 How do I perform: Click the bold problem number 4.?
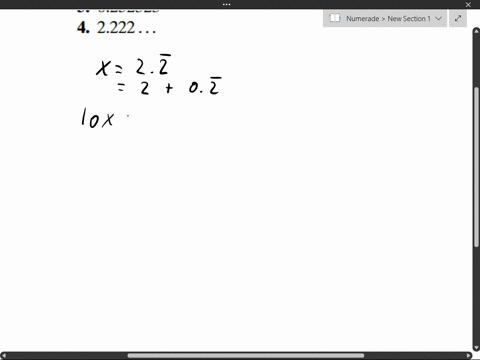coord(83,28)
